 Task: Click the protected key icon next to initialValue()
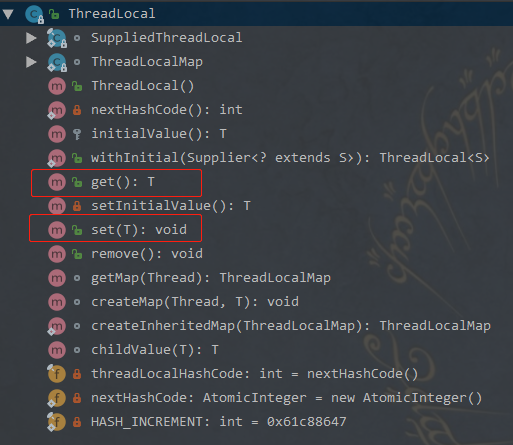point(77,134)
